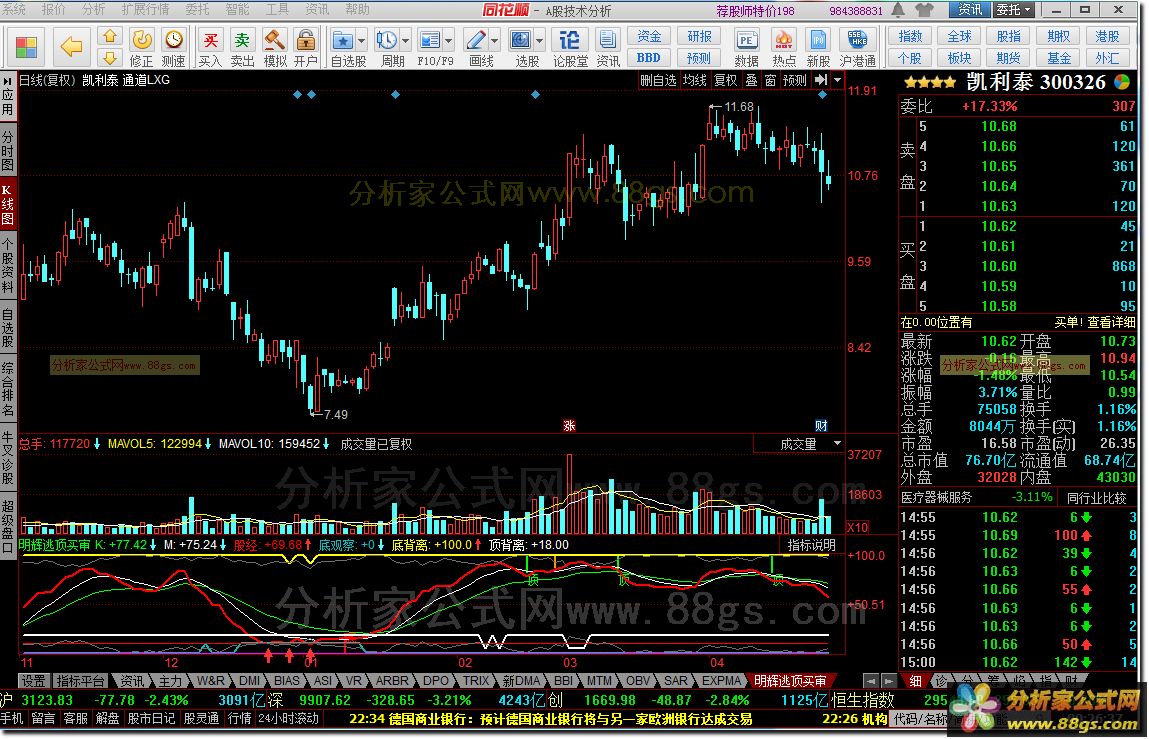This screenshot has height=739, width=1149.
Task: Click the 同行业比较 link
Action: tap(1096, 498)
